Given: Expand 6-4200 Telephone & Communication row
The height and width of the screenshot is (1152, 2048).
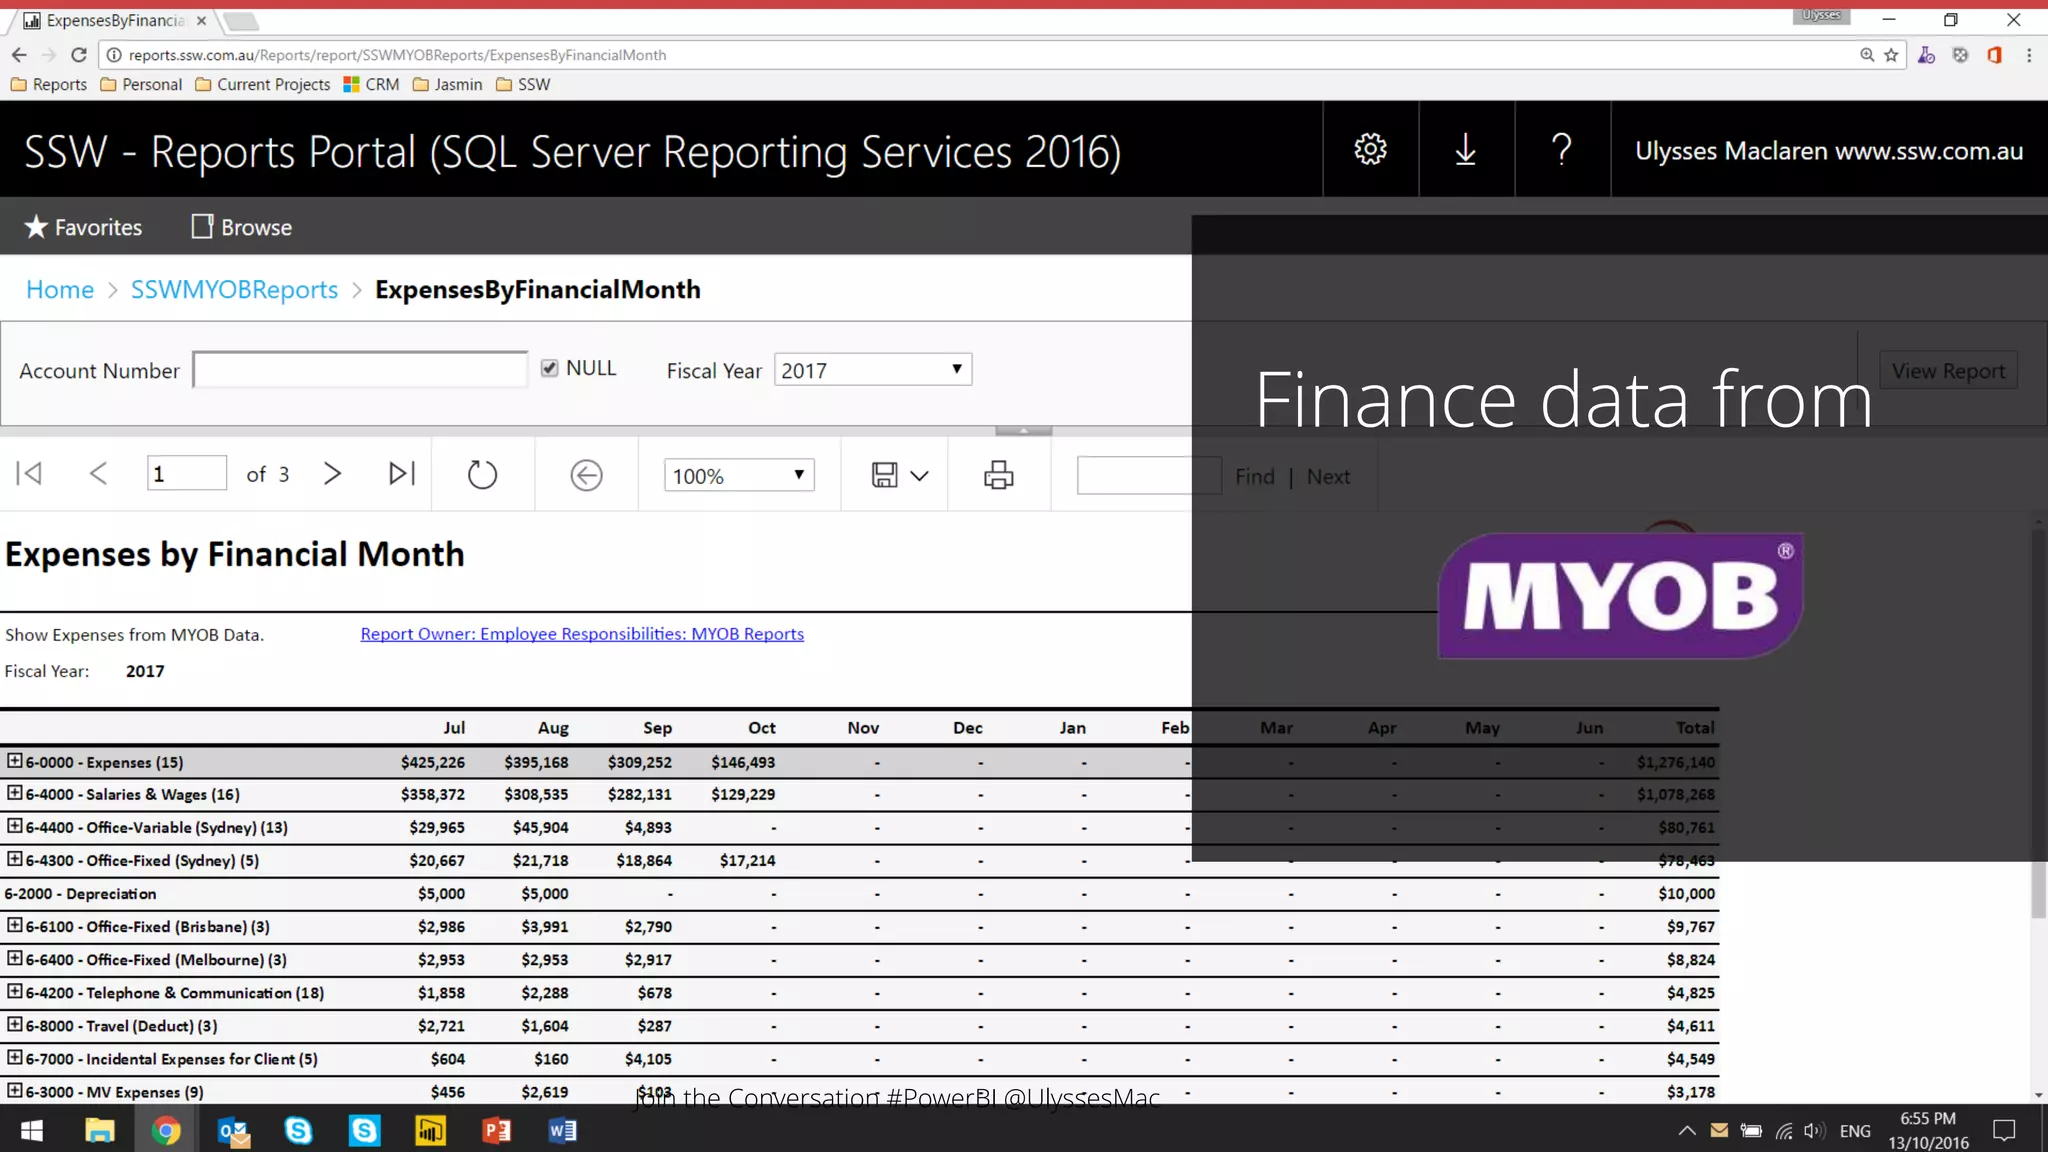Looking at the screenshot, I should [x=14, y=991].
